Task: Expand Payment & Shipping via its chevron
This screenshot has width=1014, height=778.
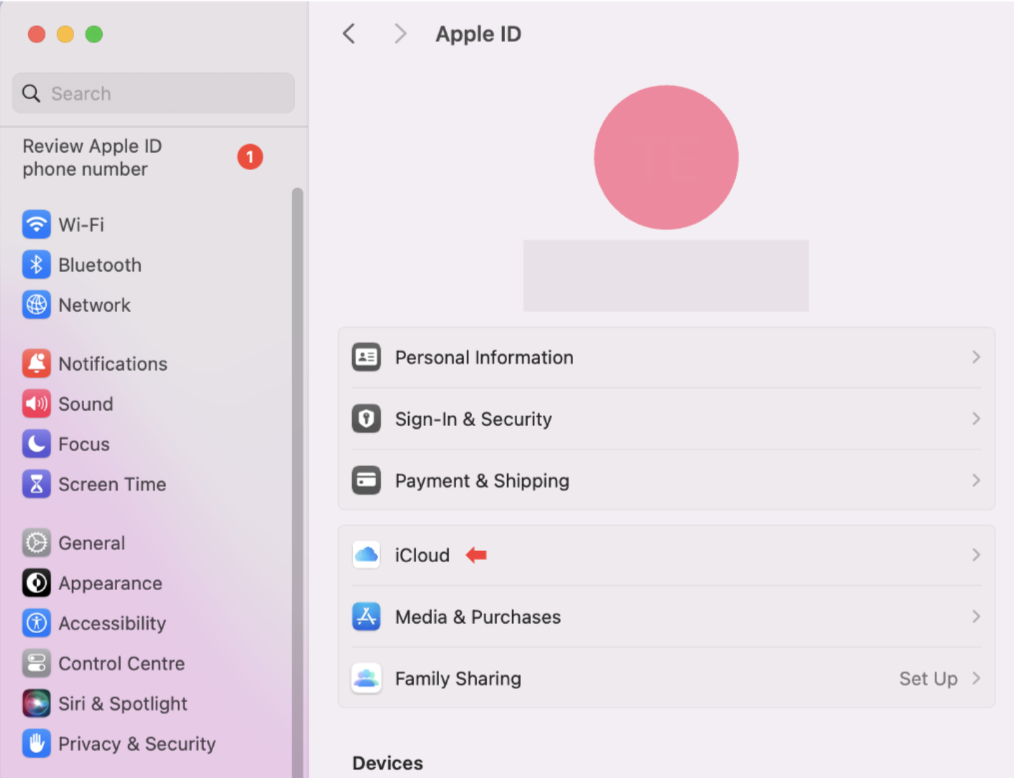Action: click(x=976, y=481)
